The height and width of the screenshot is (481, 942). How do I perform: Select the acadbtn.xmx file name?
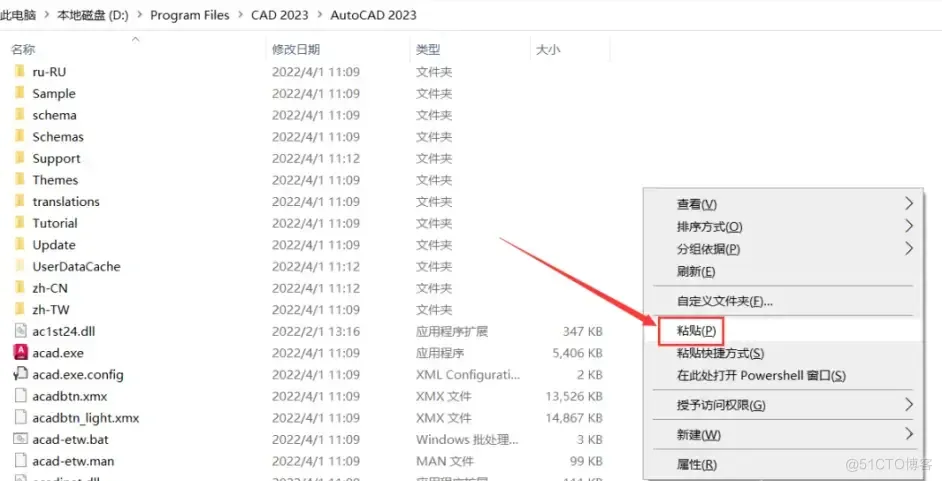point(70,396)
